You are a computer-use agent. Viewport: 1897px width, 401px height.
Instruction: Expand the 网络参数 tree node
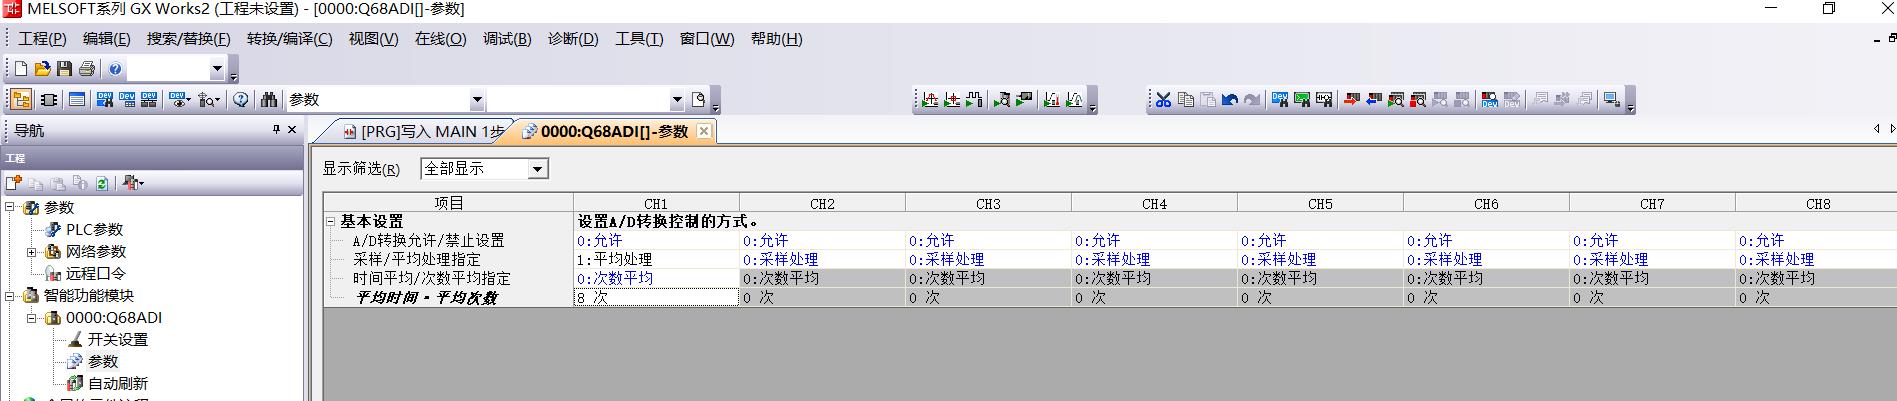coord(31,252)
